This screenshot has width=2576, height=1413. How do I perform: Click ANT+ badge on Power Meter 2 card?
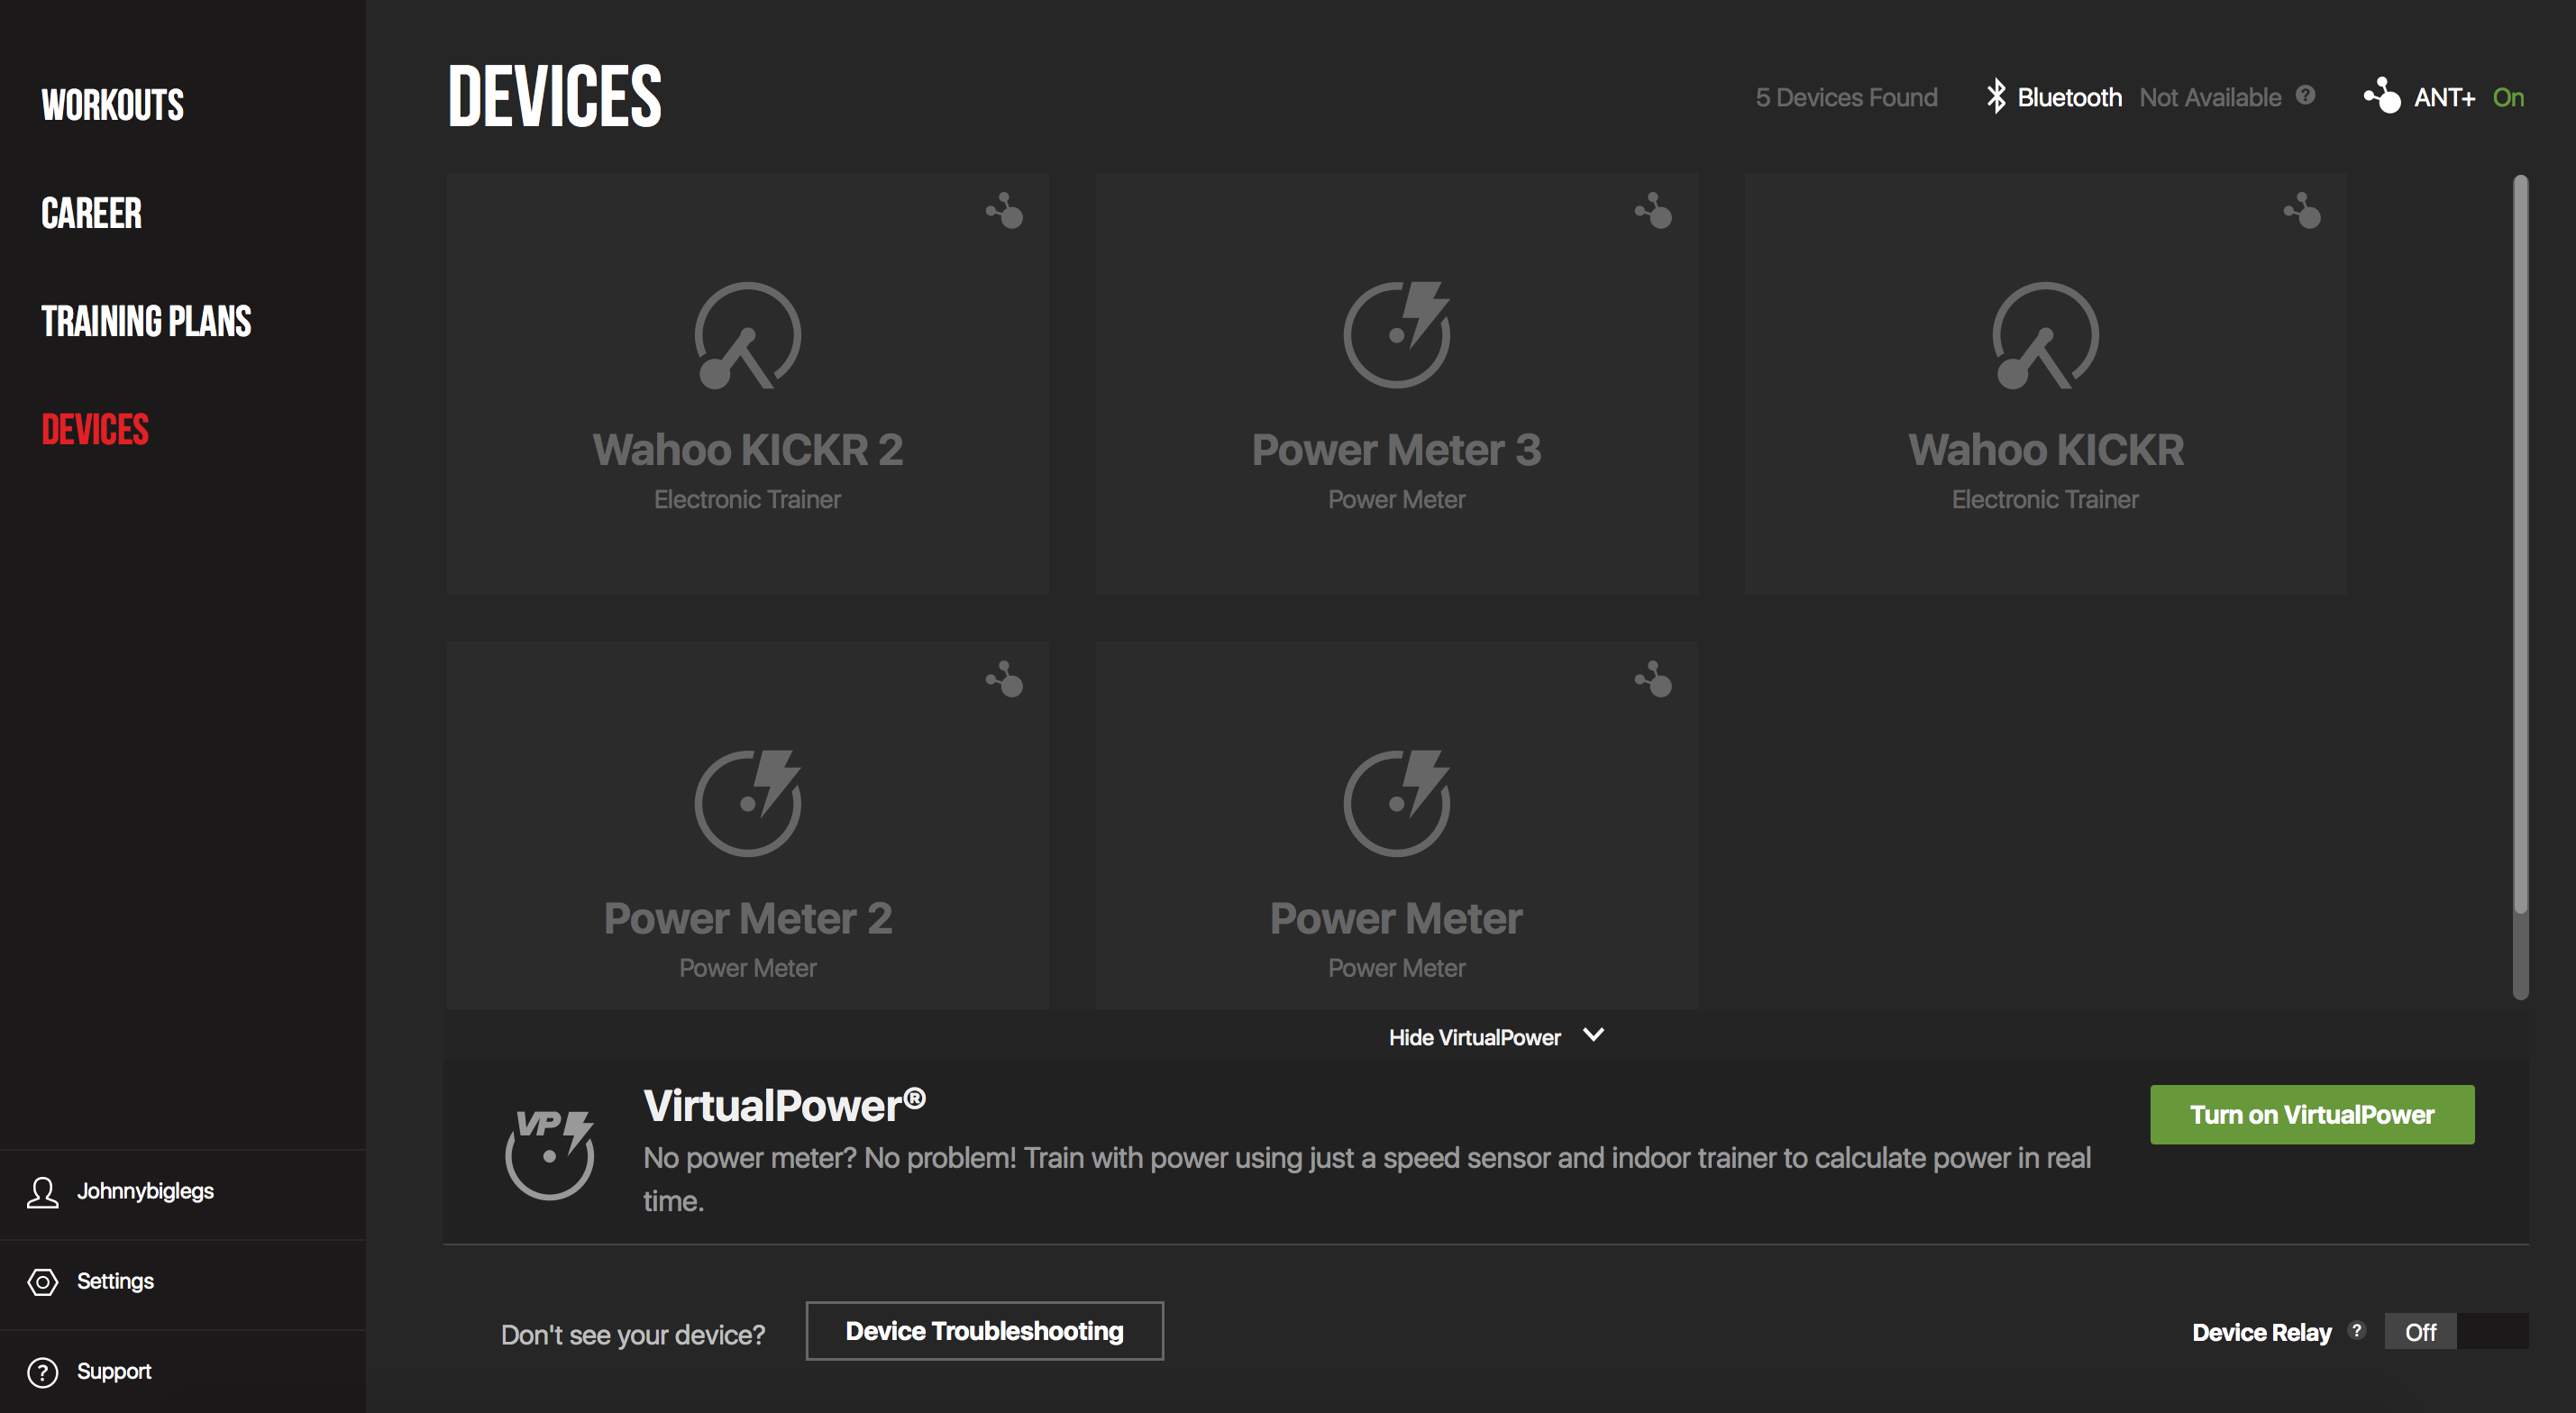1005,680
